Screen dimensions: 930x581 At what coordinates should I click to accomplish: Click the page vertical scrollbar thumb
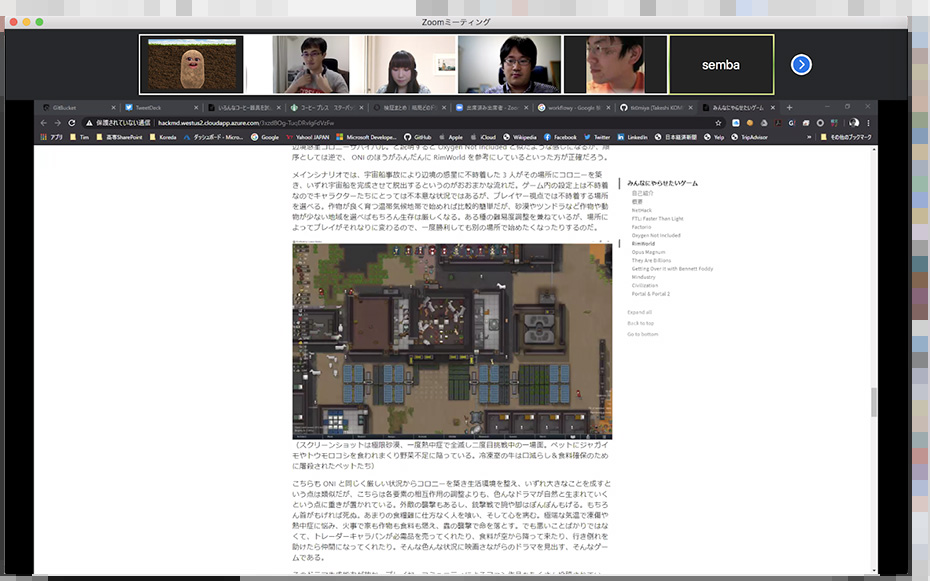(x=874, y=401)
